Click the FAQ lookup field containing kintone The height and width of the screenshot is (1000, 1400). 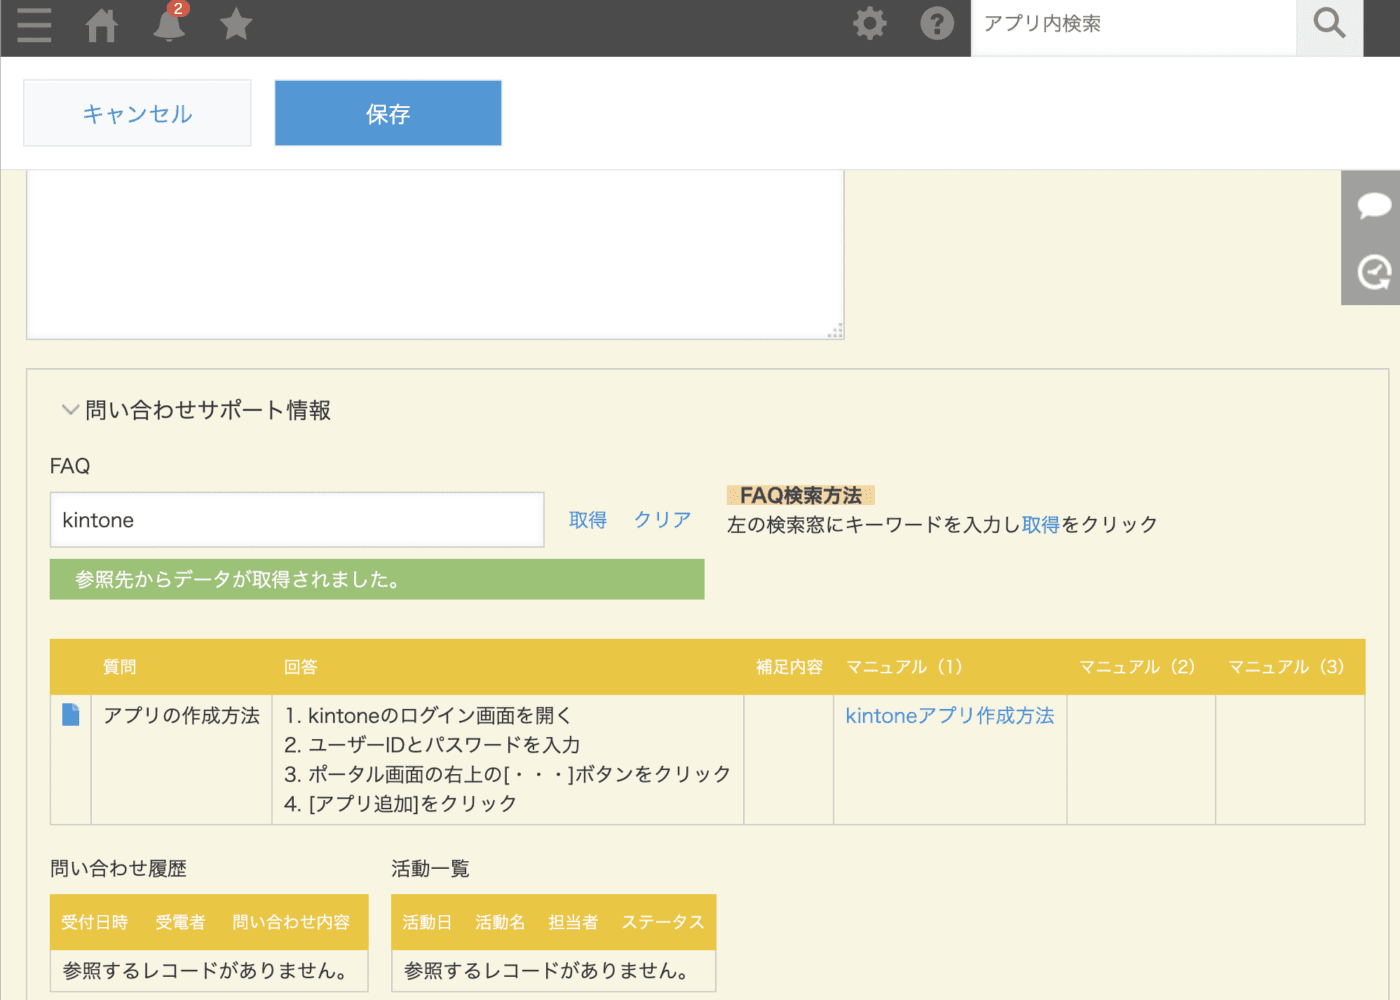[297, 520]
